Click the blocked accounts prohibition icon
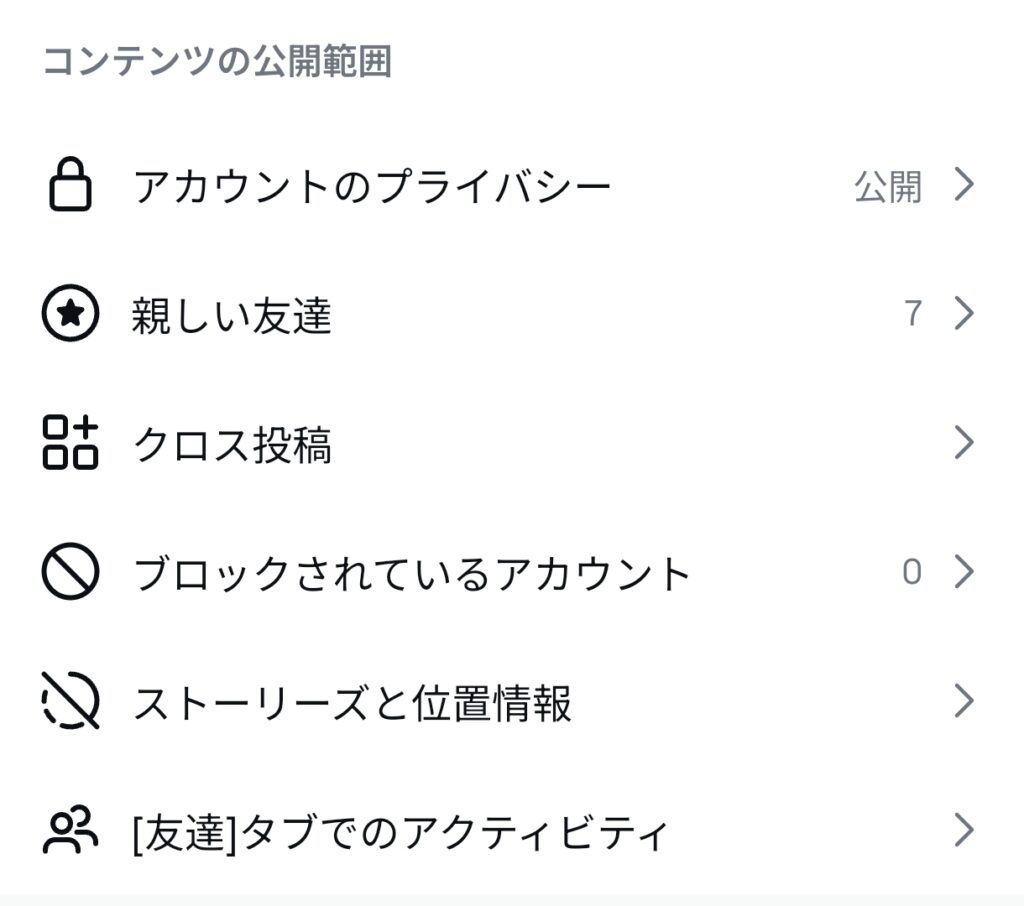Image resolution: width=1024 pixels, height=906 pixels. pos(70,573)
